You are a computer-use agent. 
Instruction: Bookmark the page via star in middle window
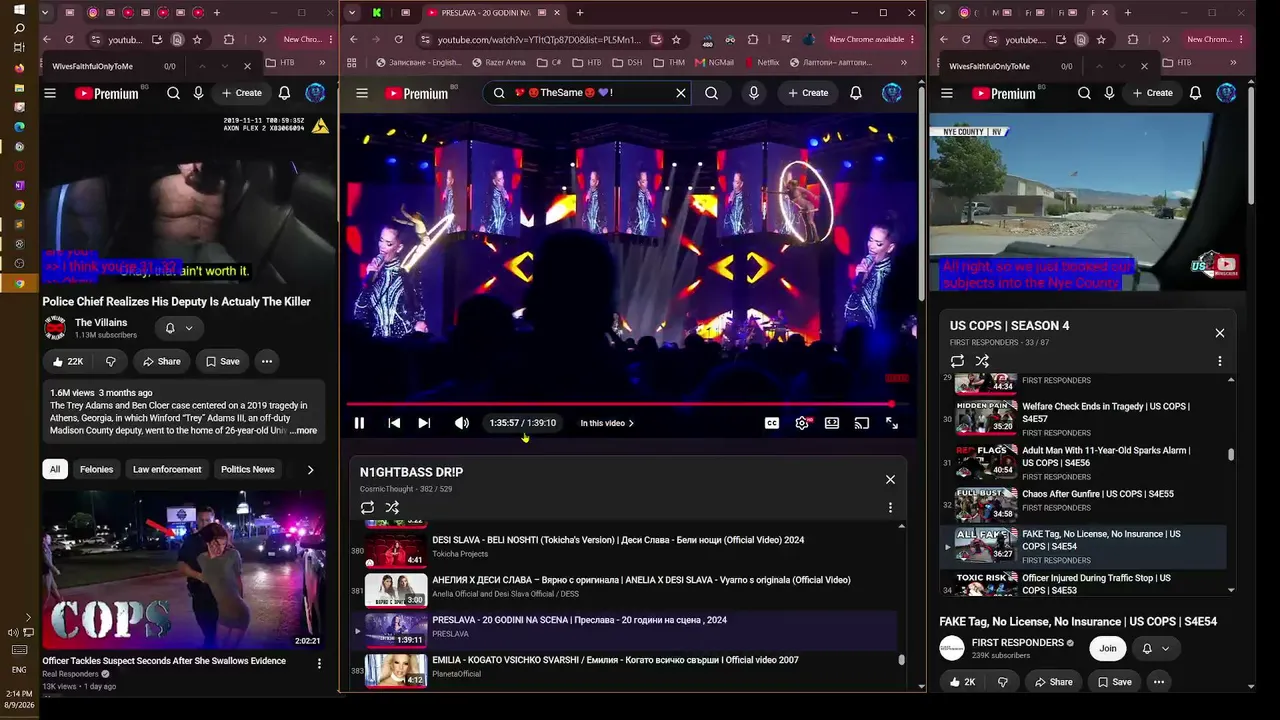click(x=676, y=39)
